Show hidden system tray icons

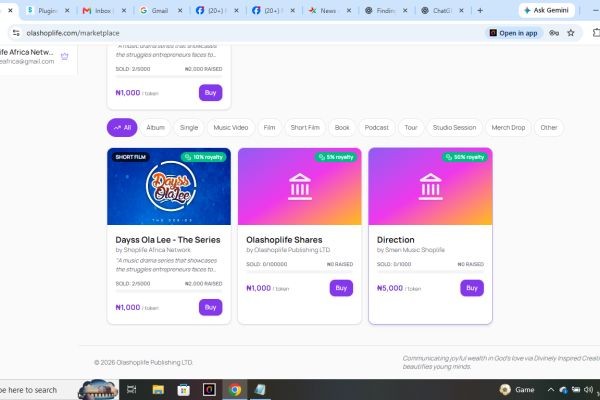(x=551, y=390)
